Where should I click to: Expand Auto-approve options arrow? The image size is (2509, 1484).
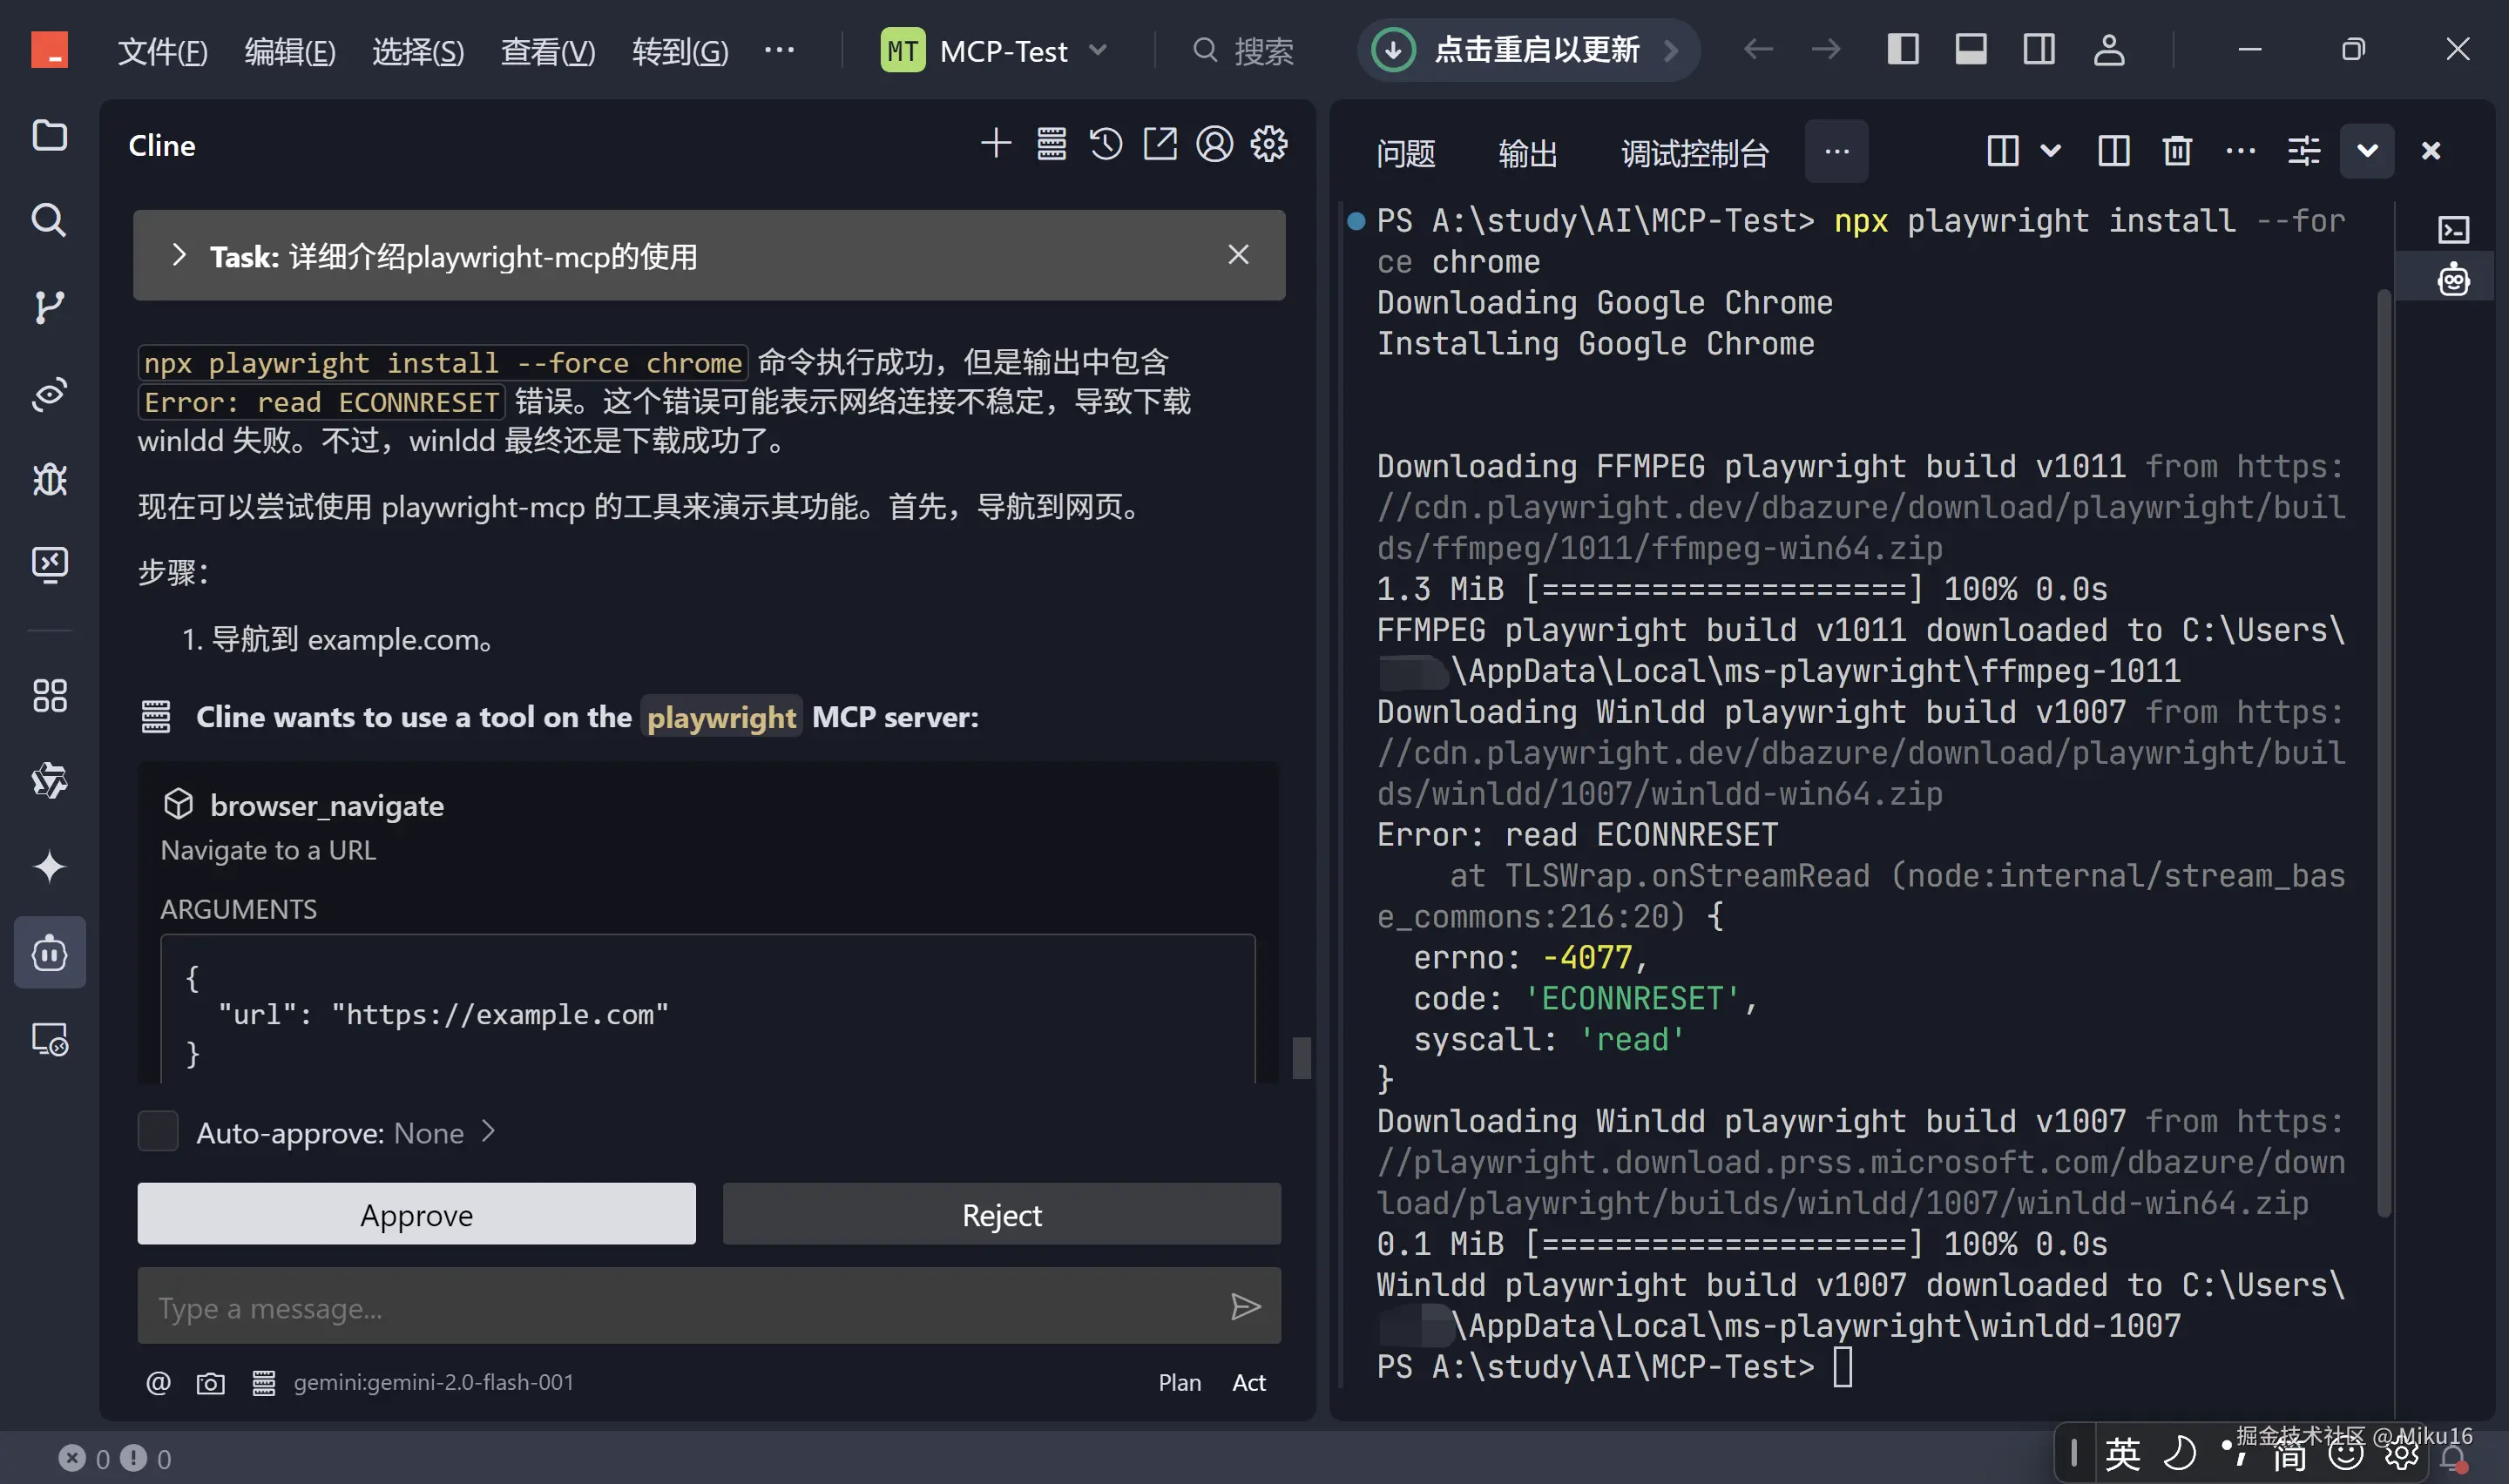488,1132
